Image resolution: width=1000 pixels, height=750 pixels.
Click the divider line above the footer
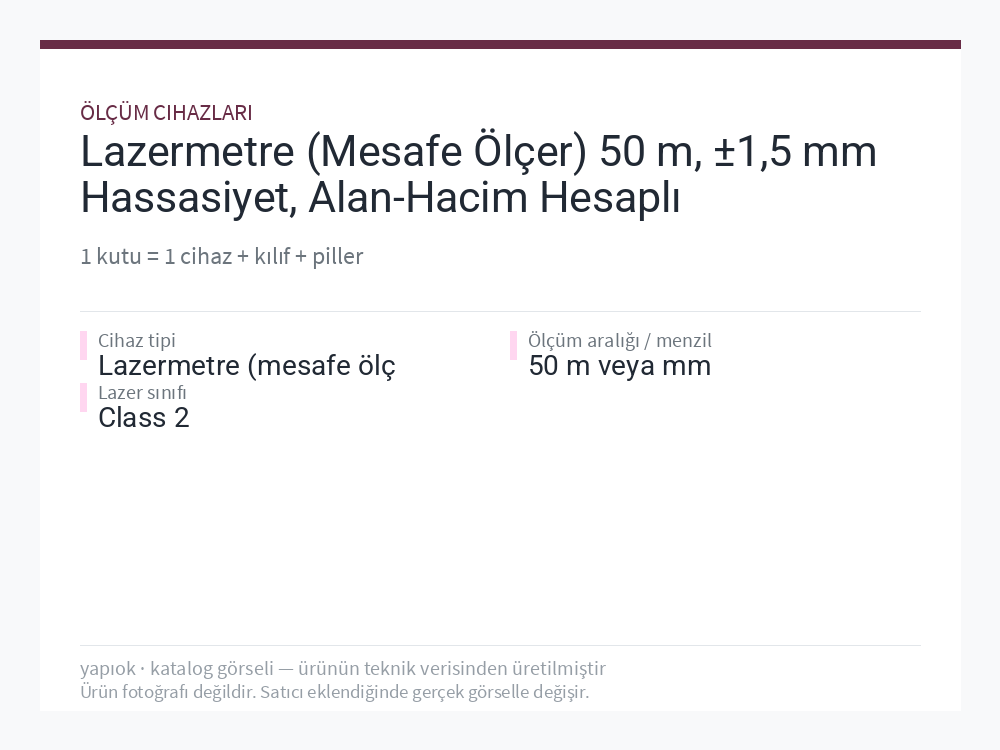[x=500, y=645]
